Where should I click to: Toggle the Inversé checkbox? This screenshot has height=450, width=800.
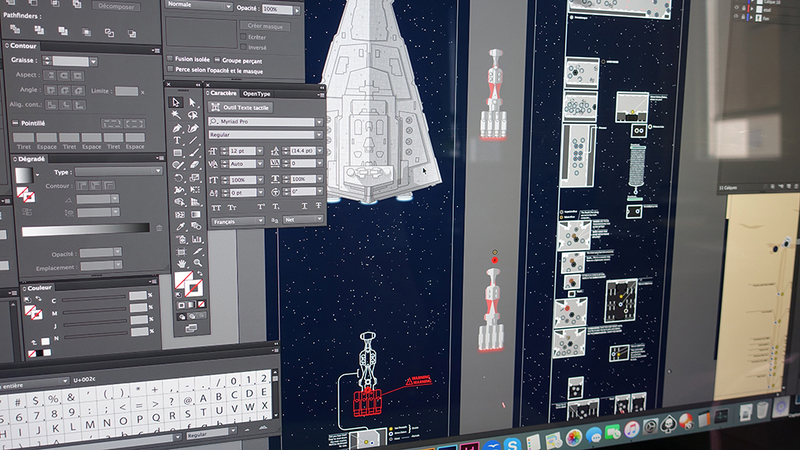243,47
